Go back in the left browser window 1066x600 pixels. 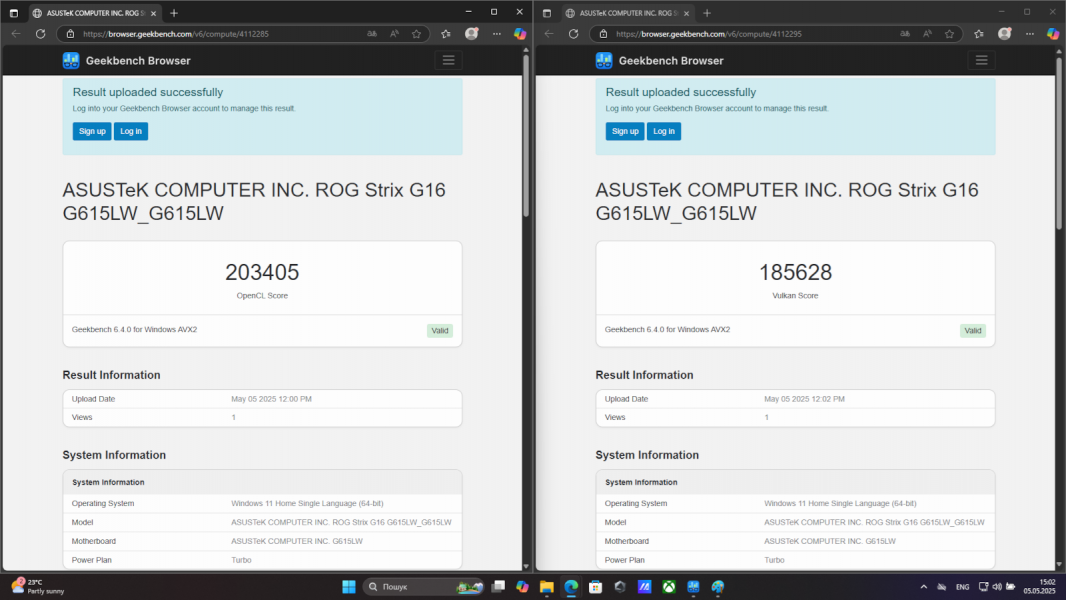(x=16, y=34)
